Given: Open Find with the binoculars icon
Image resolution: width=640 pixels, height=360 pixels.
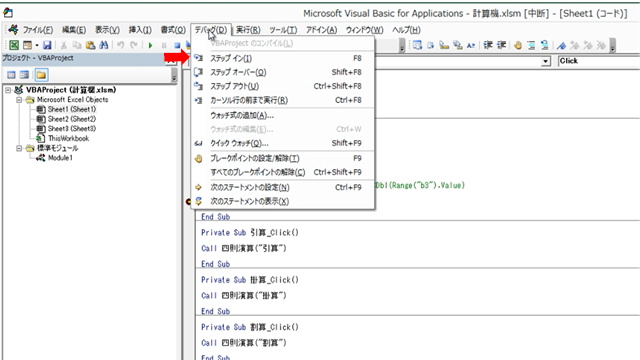Looking at the screenshot, I should pyautogui.click(x=104, y=45).
